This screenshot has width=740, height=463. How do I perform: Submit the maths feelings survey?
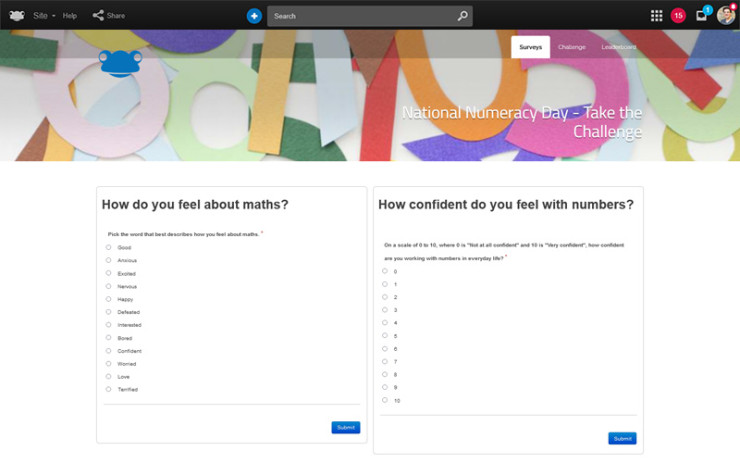(x=345, y=427)
